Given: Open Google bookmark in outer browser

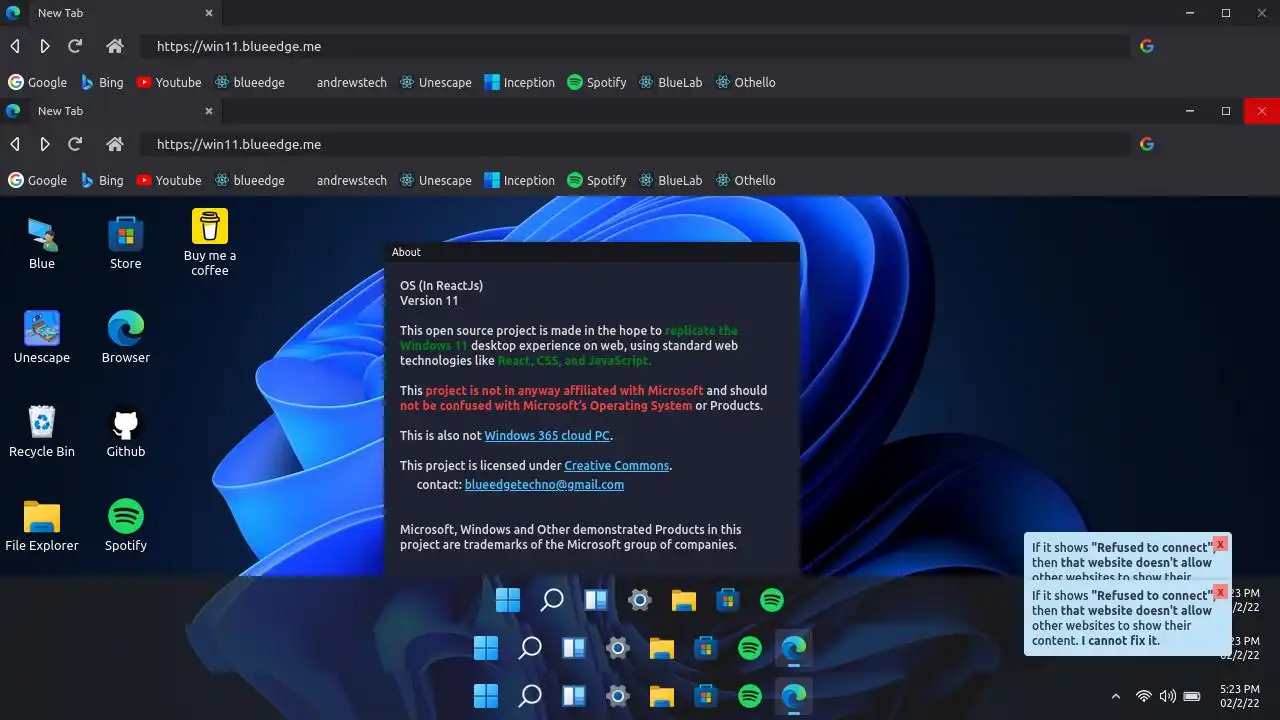Looking at the screenshot, I should [x=37, y=82].
